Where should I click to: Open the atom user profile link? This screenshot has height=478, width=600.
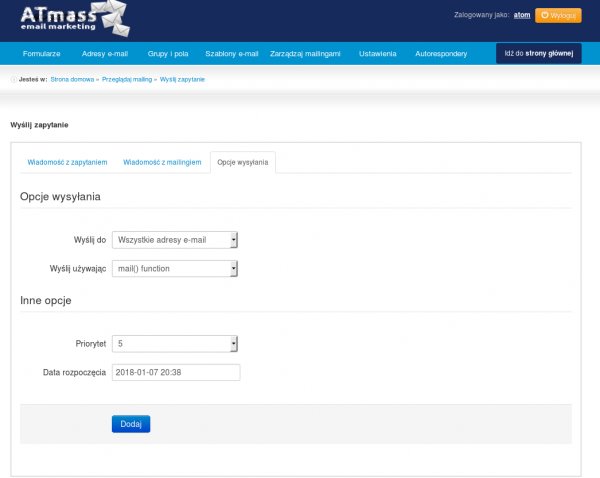pyautogui.click(x=521, y=16)
